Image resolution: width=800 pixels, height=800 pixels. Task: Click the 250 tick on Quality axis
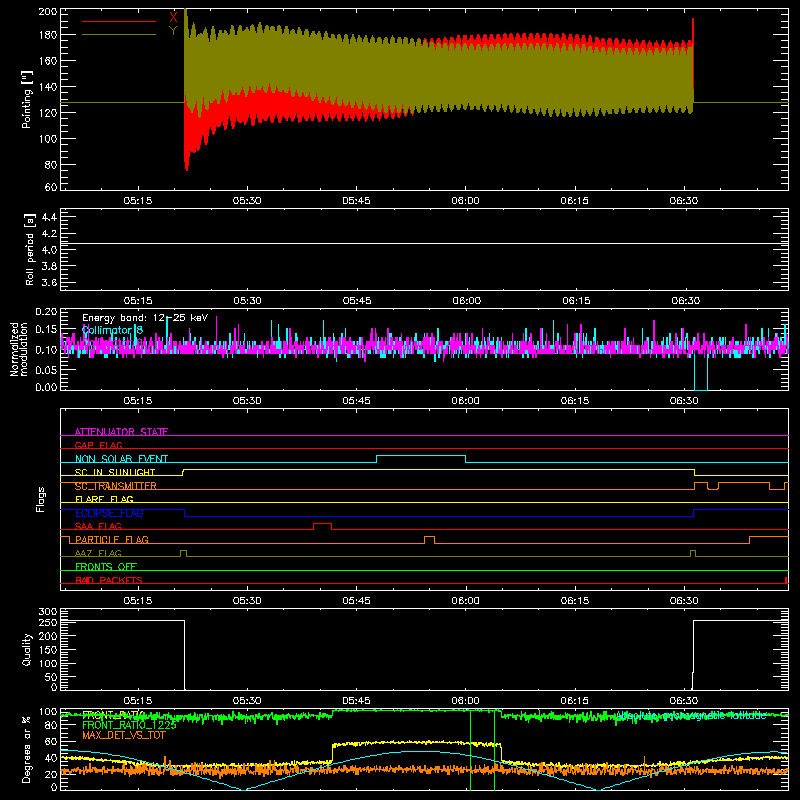pyautogui.click(x=48, y=622)
